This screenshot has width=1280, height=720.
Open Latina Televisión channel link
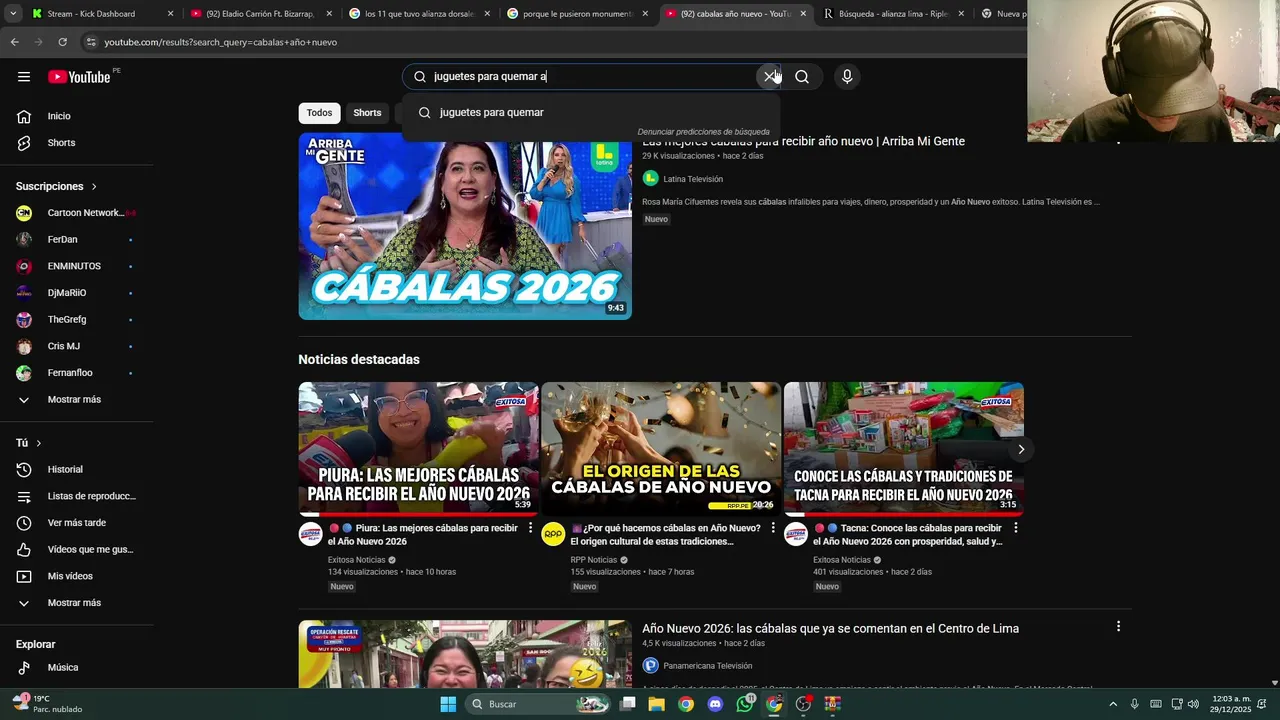point(693,179)
